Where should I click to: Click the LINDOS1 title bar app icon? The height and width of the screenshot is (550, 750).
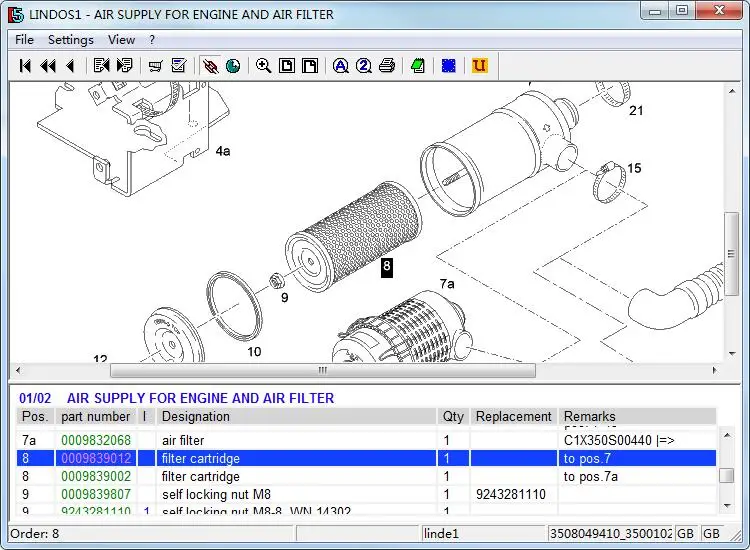click(16, 15)
